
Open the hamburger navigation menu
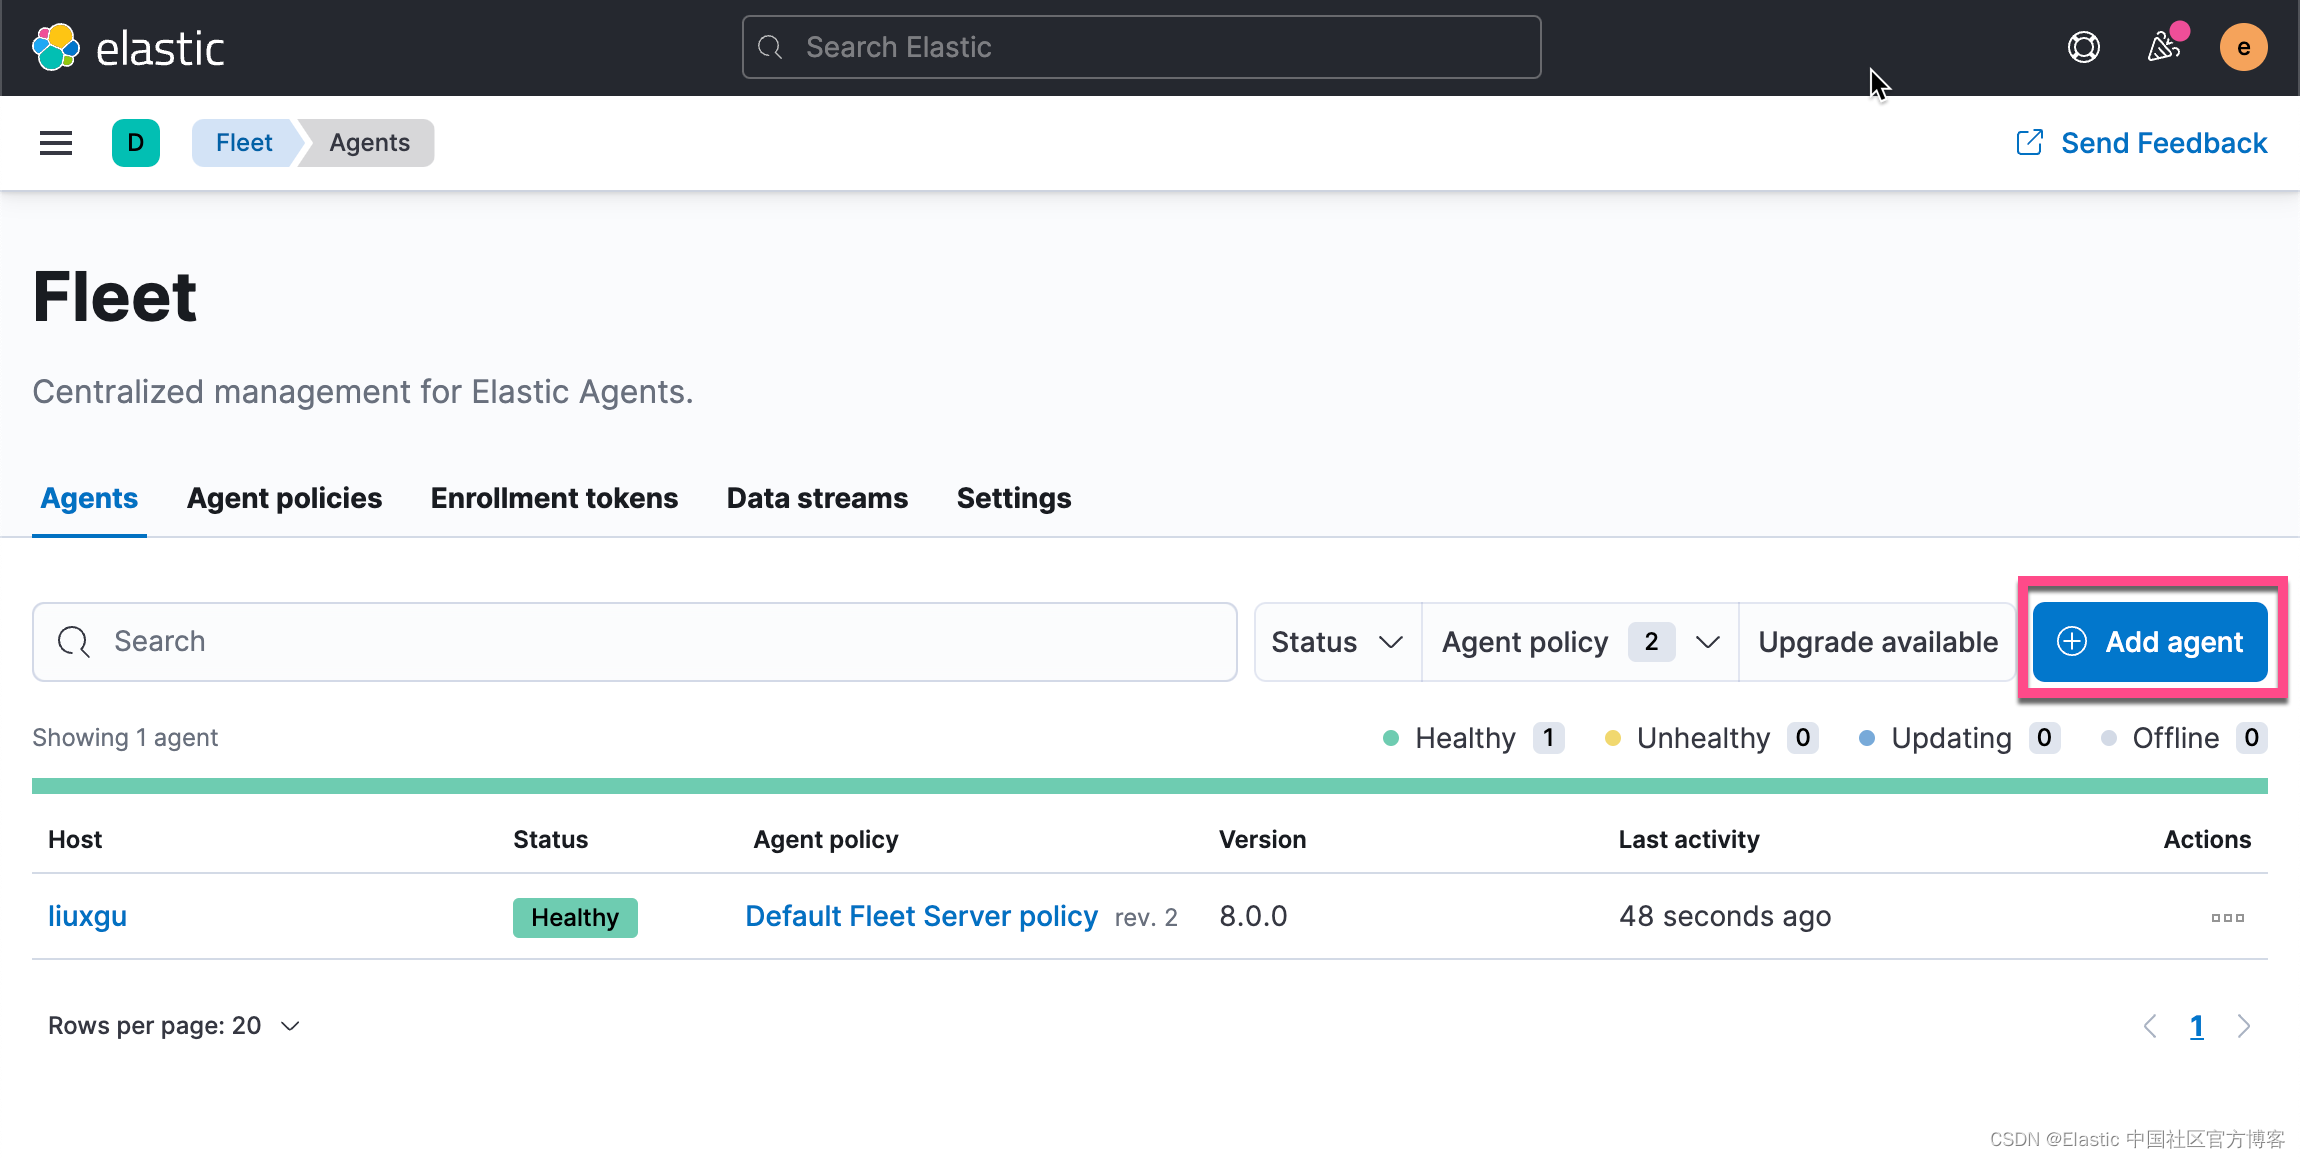pyautogui.click(x=55, y=142)
